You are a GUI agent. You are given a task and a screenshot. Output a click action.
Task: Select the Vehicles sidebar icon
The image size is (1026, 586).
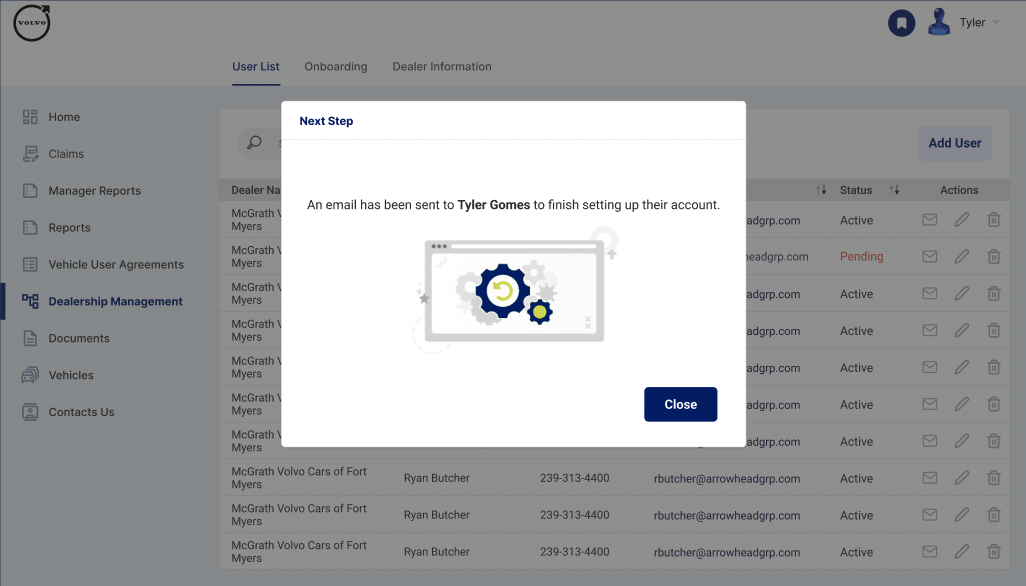pyautogui.click(x=29, y=375)
